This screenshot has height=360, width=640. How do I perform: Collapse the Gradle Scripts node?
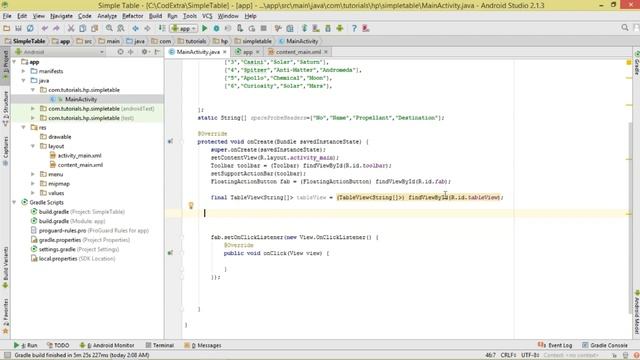coord(15,202)
